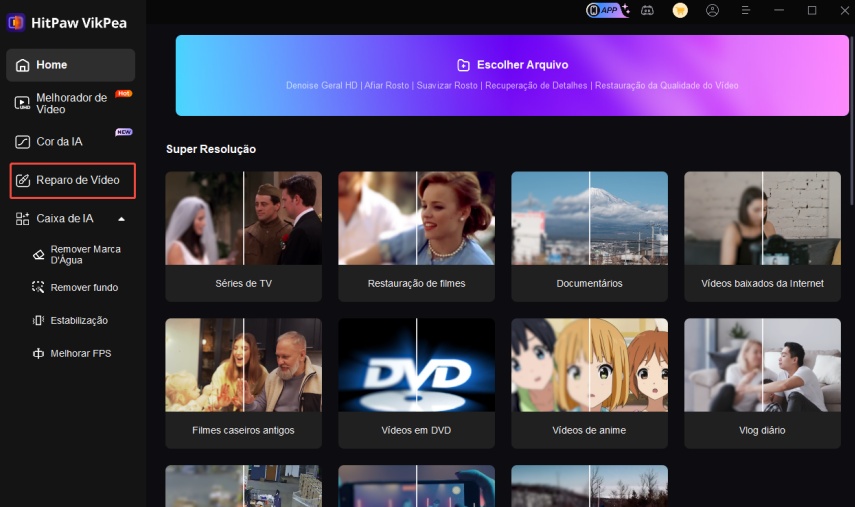The width and height of the screenshot is (855, 507).
Task: Click the Vídeos em DVD label
Action: click(x=416, y=430)
